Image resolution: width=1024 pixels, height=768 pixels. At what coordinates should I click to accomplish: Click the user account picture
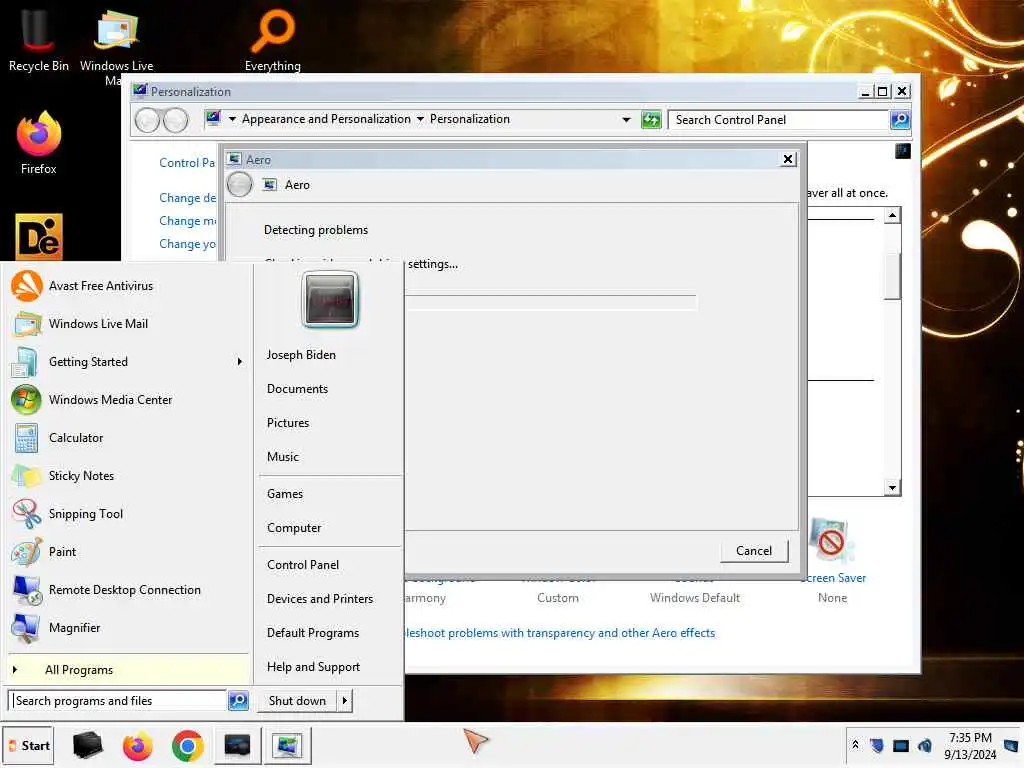point(330,299)
